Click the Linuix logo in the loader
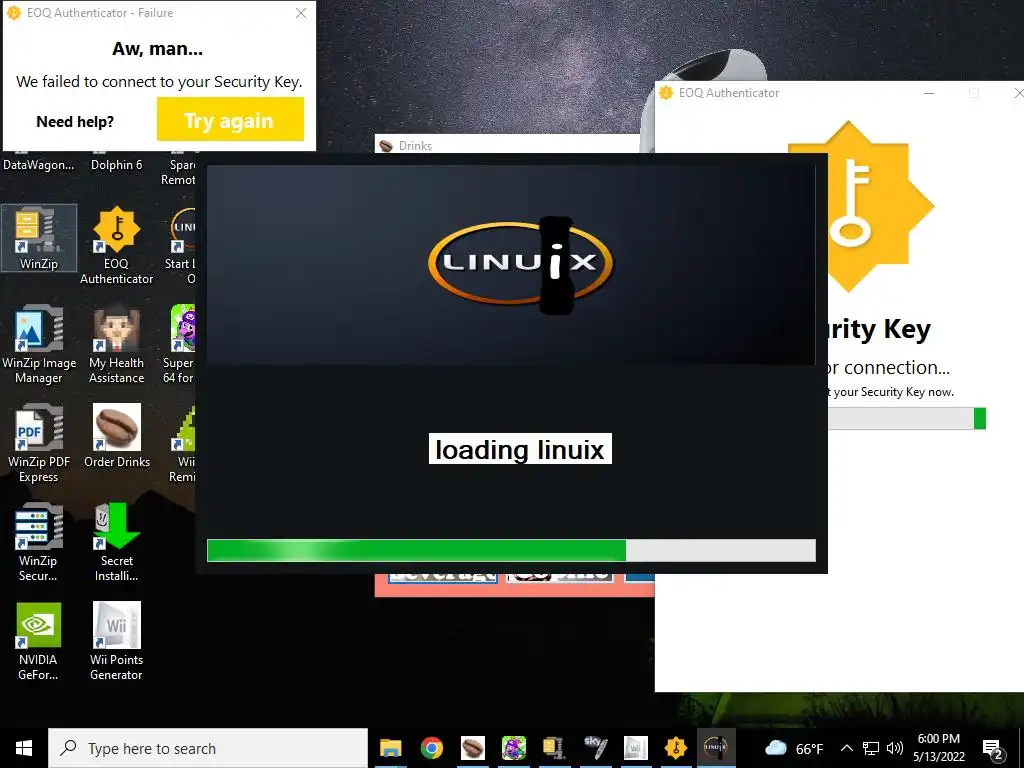The width and height of the screenshot is (1024, 768). [x=520, y=263]
